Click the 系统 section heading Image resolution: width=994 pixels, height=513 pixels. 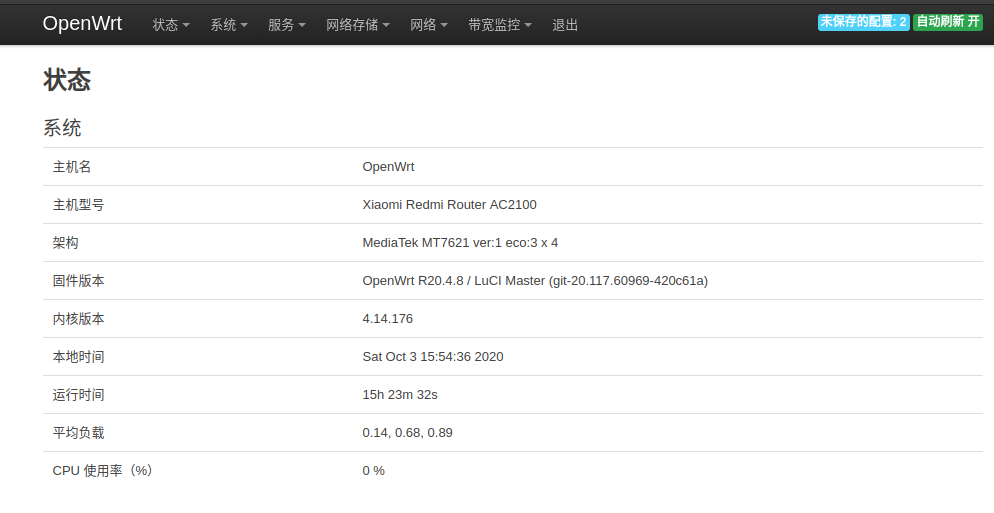tap(62, 128)
